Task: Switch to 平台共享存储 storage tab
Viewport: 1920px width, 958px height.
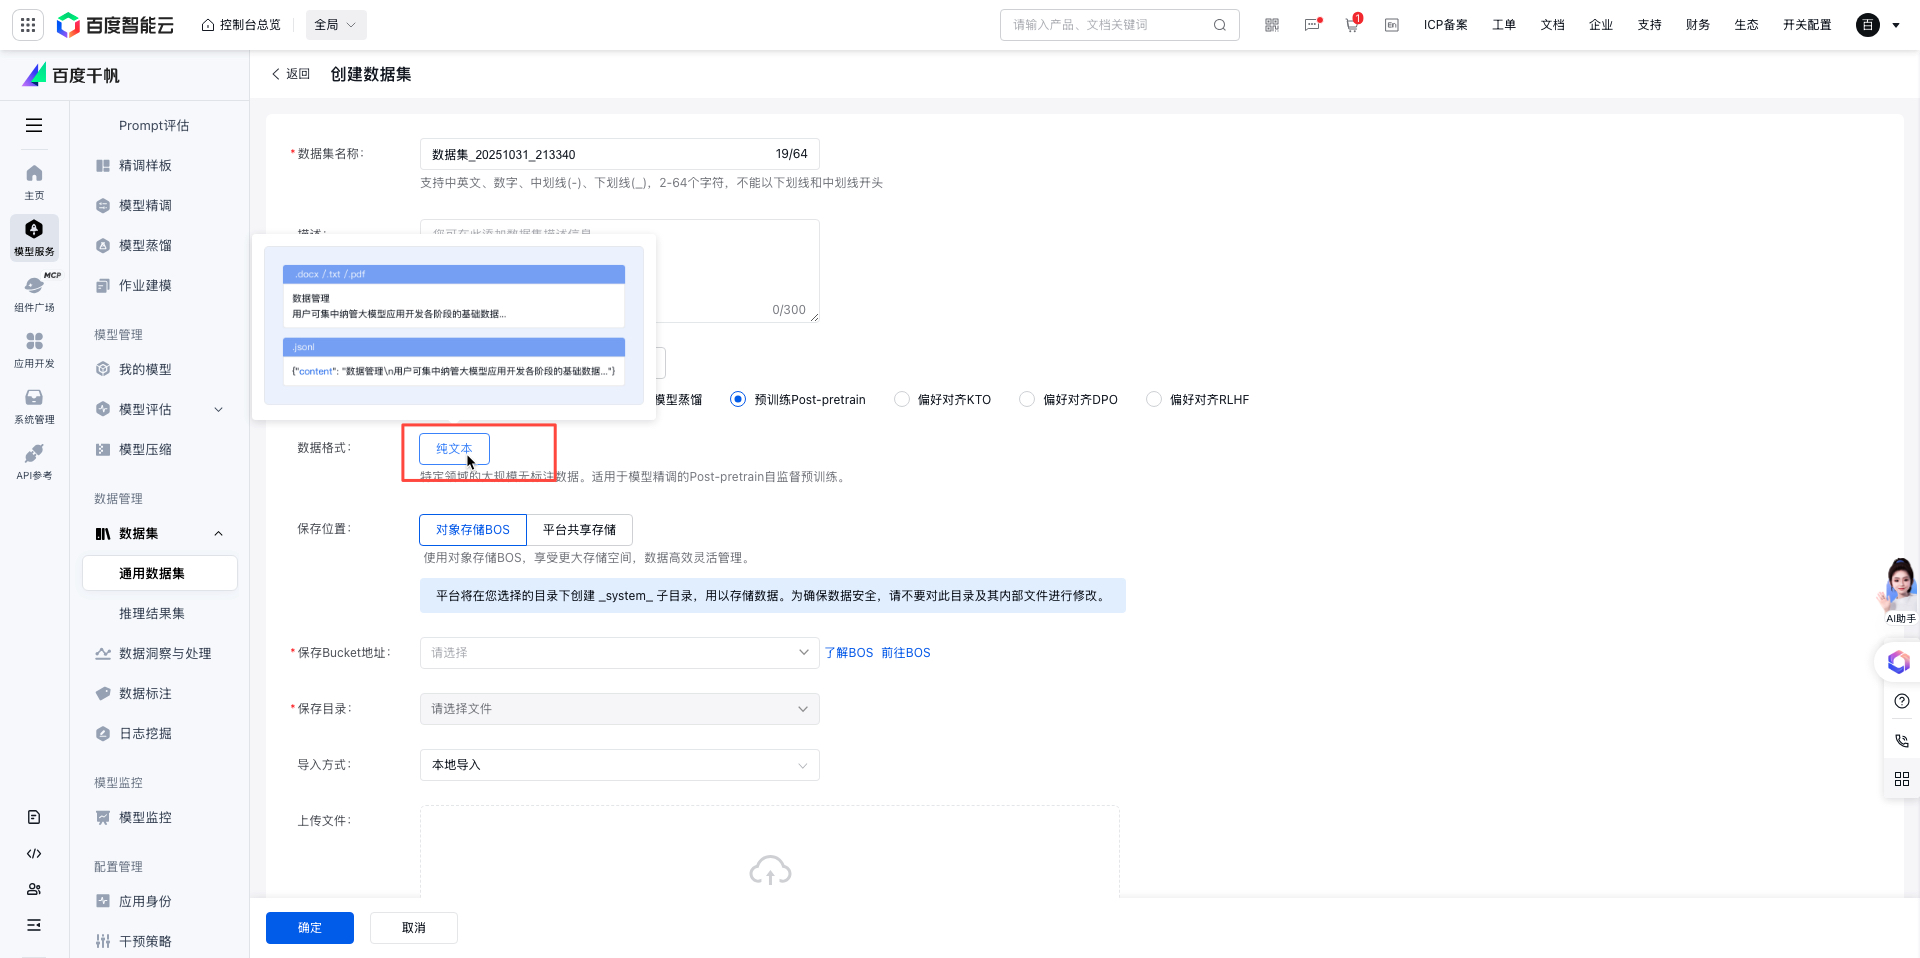Action: coord(579,530)
